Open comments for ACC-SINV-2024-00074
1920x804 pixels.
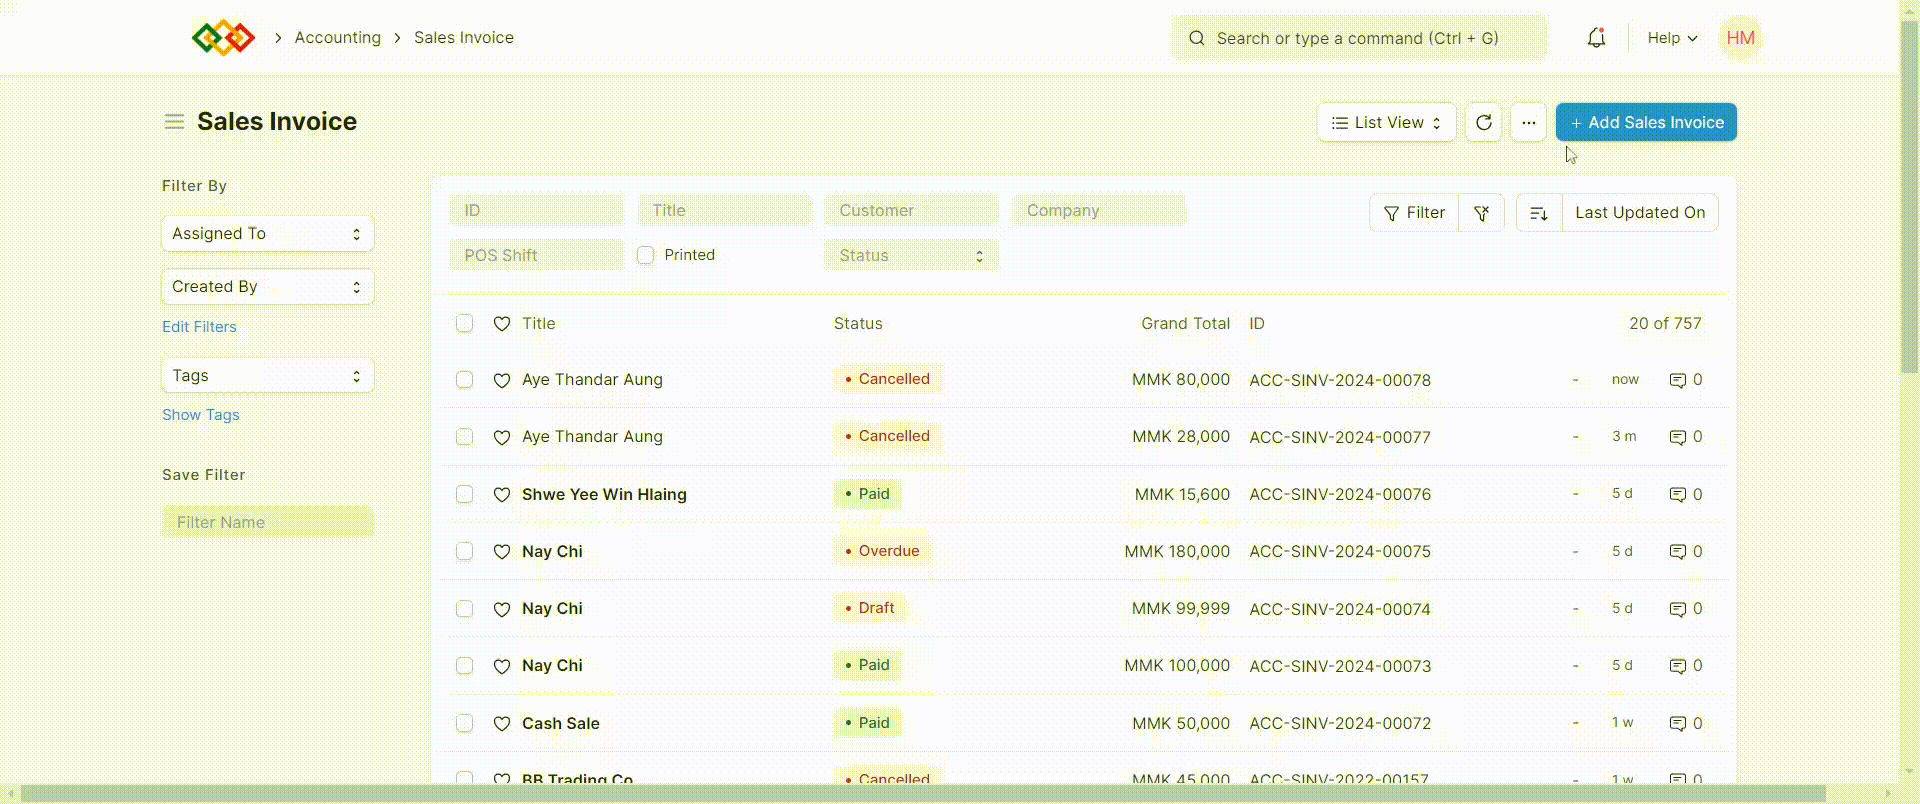coord(1686,609)
